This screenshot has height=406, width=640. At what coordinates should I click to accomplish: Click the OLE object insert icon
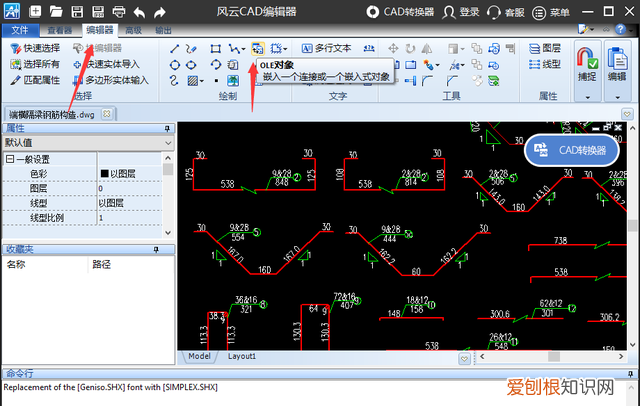point(258,49)
